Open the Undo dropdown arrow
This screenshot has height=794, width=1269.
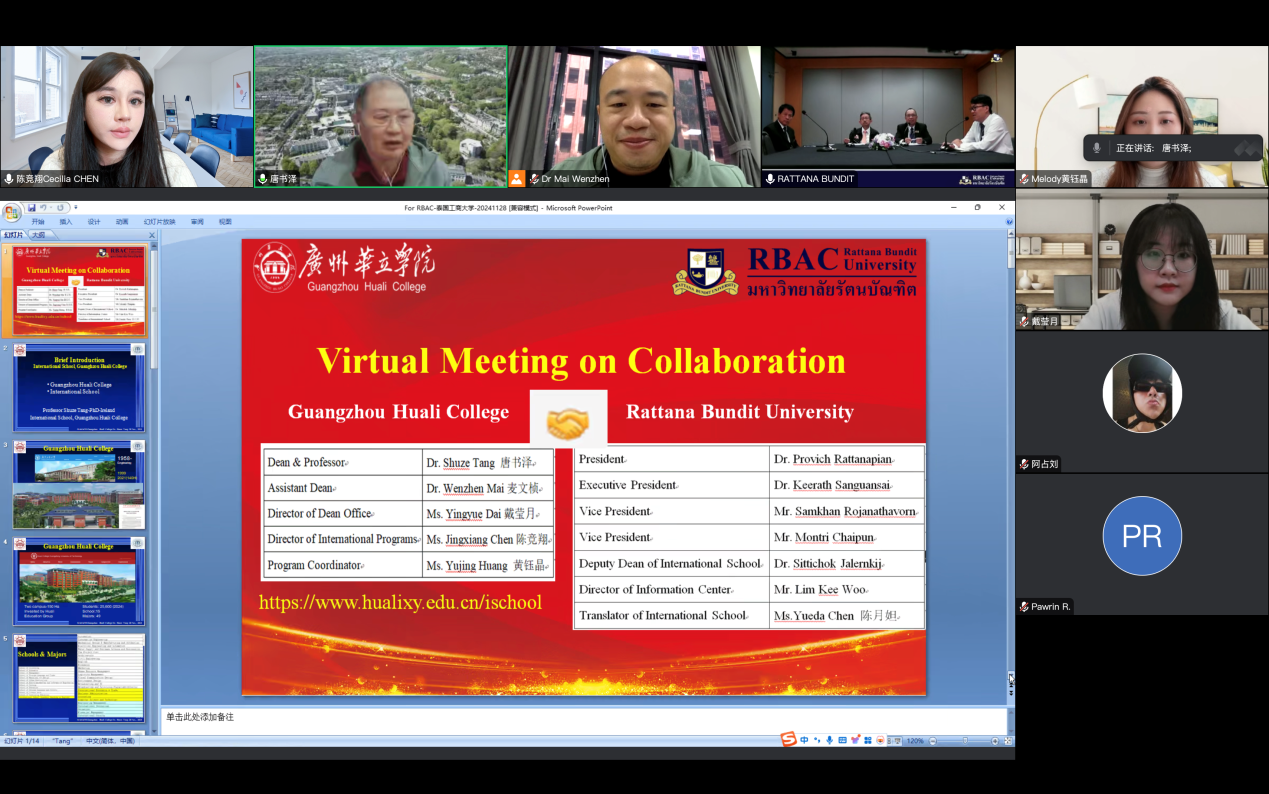[x=50, y=206]
